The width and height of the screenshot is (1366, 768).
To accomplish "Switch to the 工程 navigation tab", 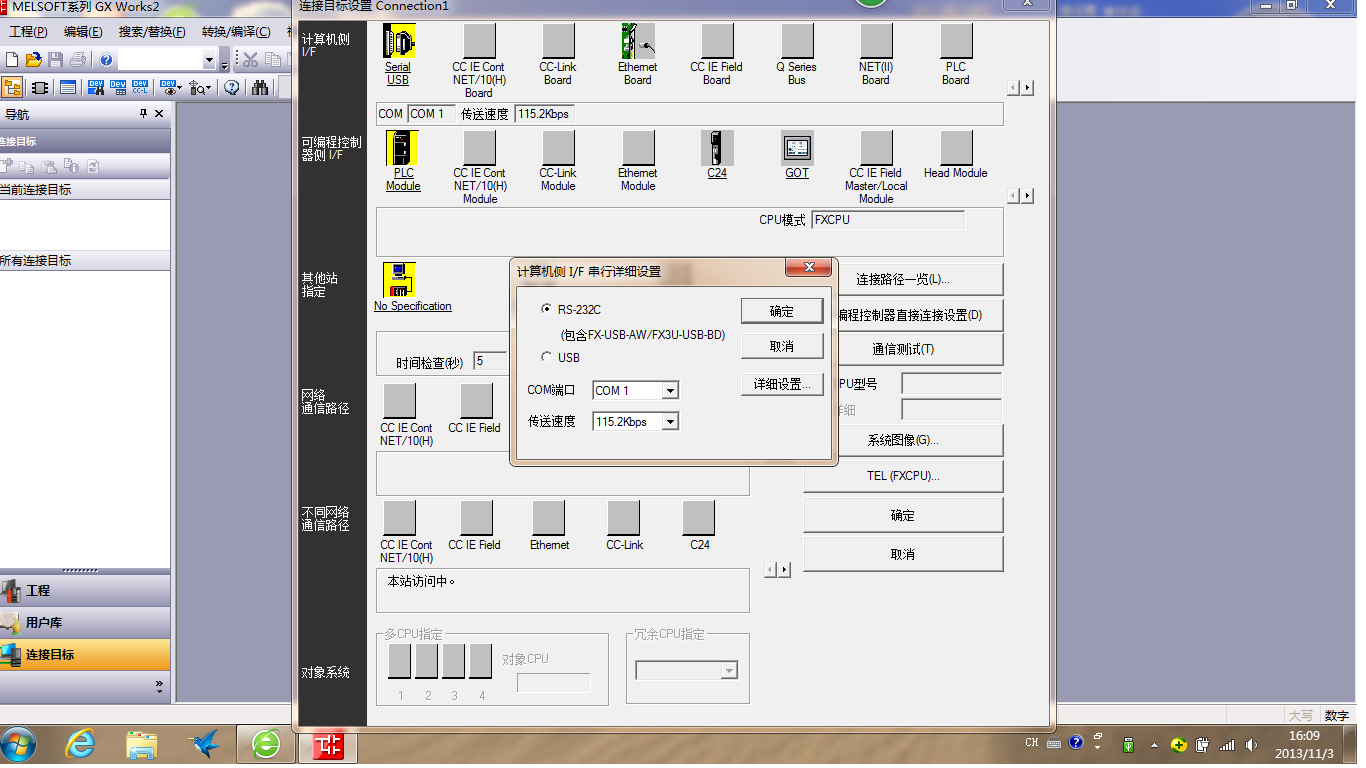I will point(85,591).
